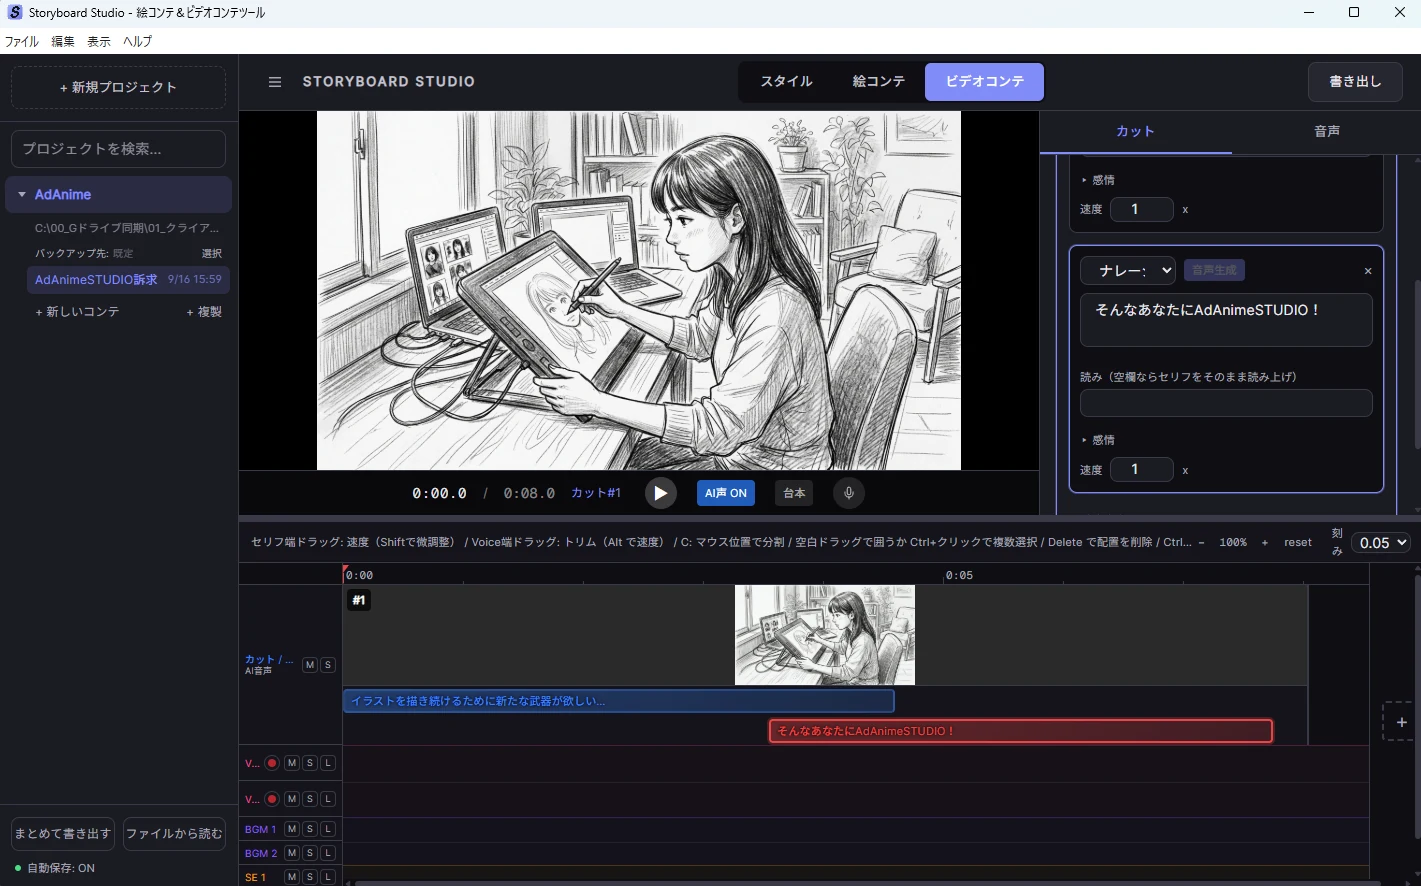This screenshot has width=1421, height=886.
Task: Expand 感情 in the upper dialogue card
Action: 1098,180
